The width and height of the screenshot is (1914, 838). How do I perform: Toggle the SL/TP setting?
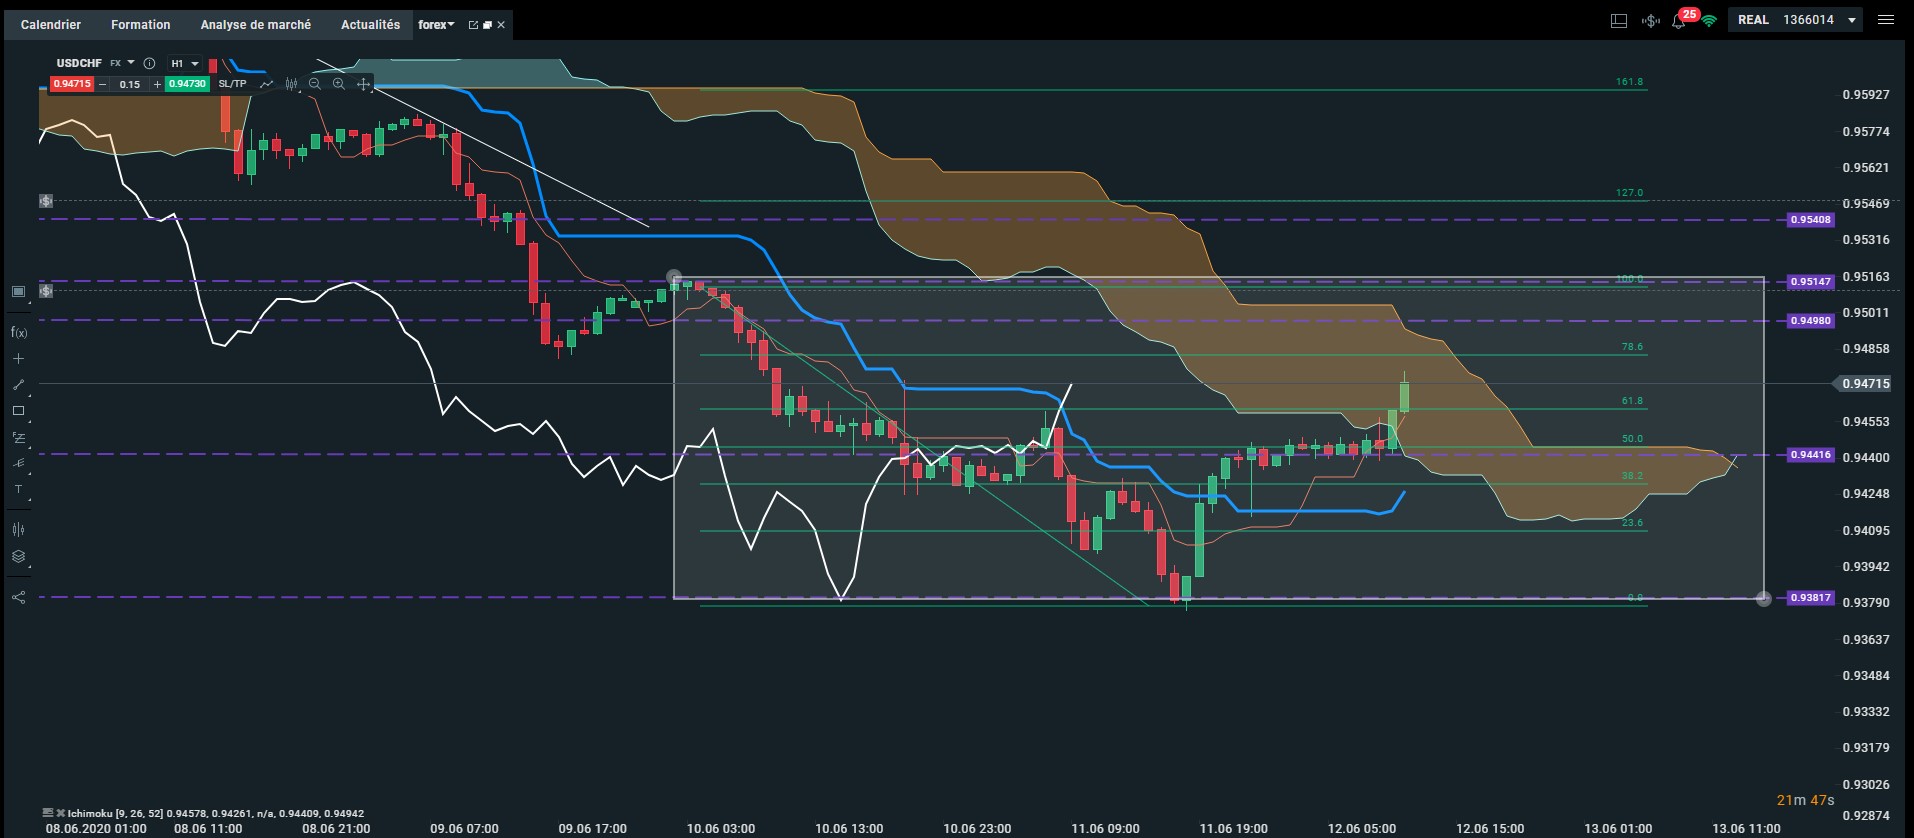point(232,84)
